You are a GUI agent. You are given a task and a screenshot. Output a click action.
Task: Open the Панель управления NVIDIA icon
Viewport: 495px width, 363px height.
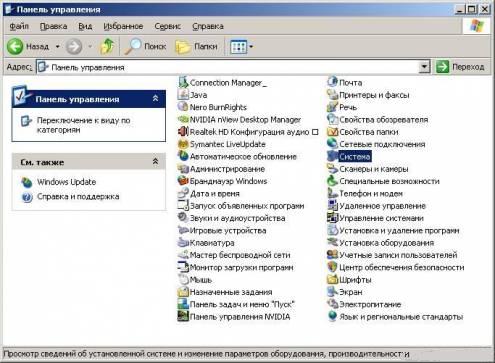point(234,317)
